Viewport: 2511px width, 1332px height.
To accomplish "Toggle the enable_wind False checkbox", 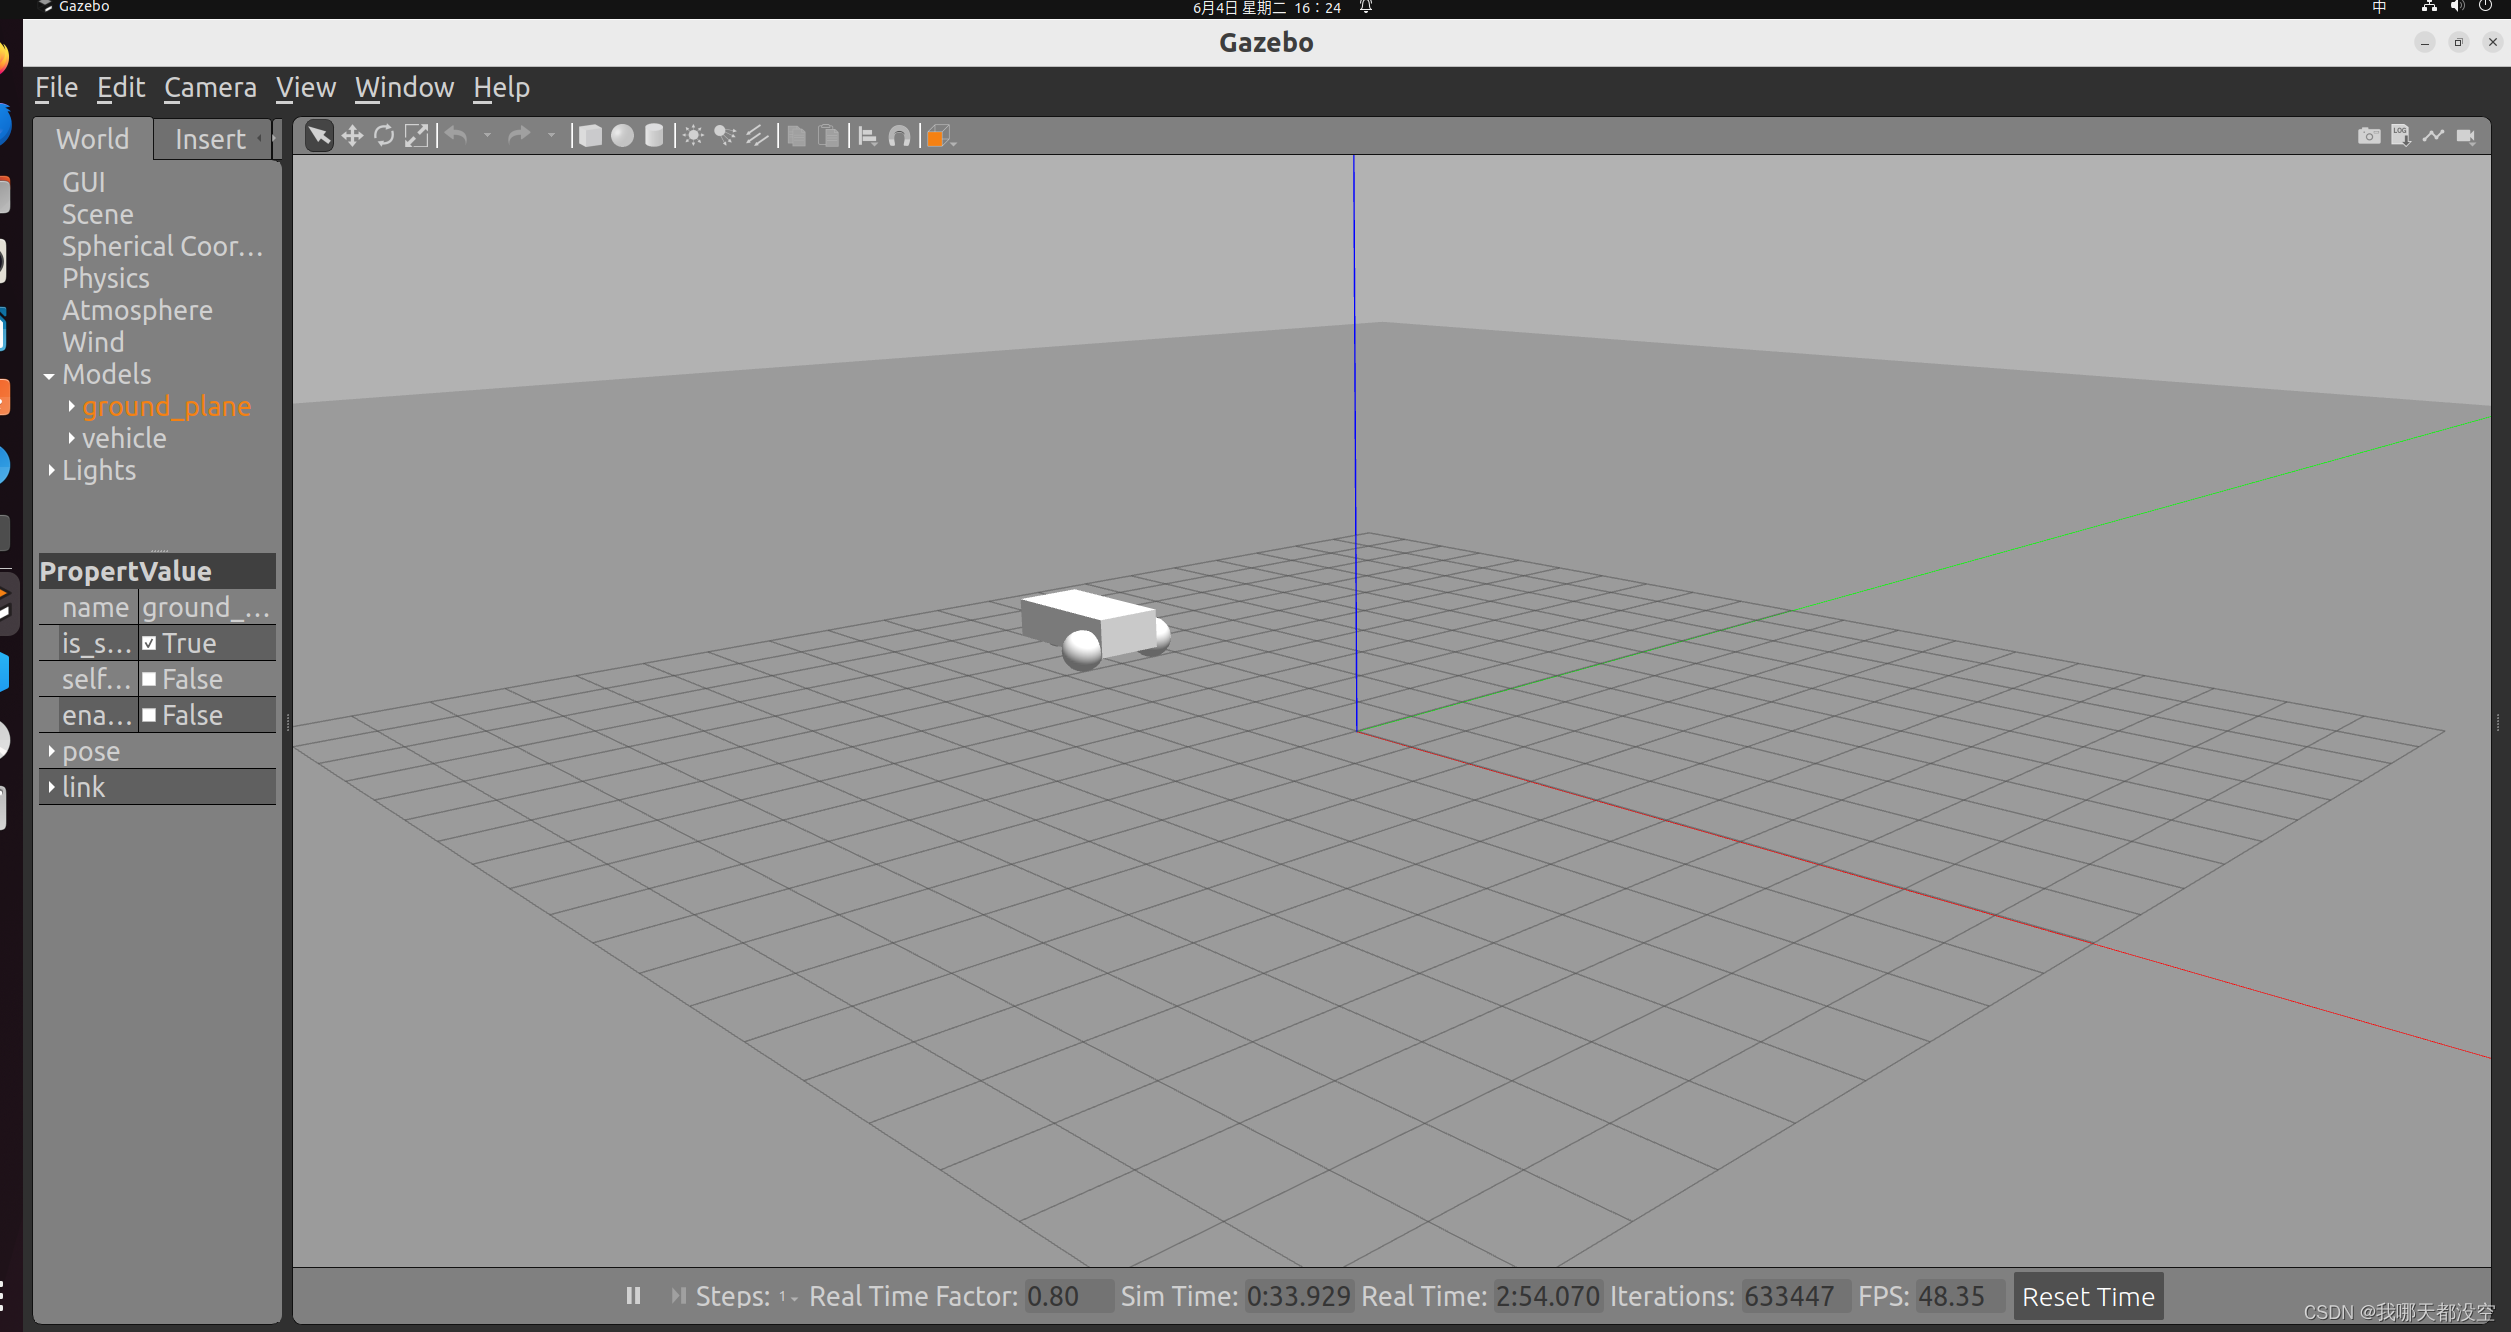I will point(149,716).
